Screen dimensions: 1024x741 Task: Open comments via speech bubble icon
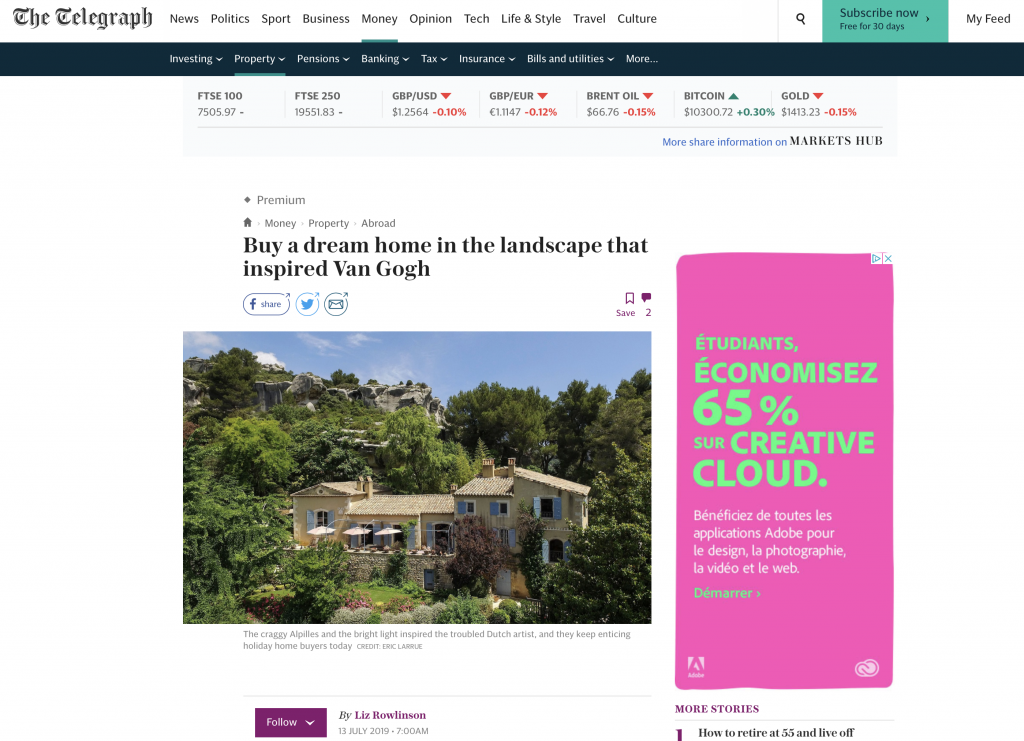pyautogui.click(x=647, y=298)
